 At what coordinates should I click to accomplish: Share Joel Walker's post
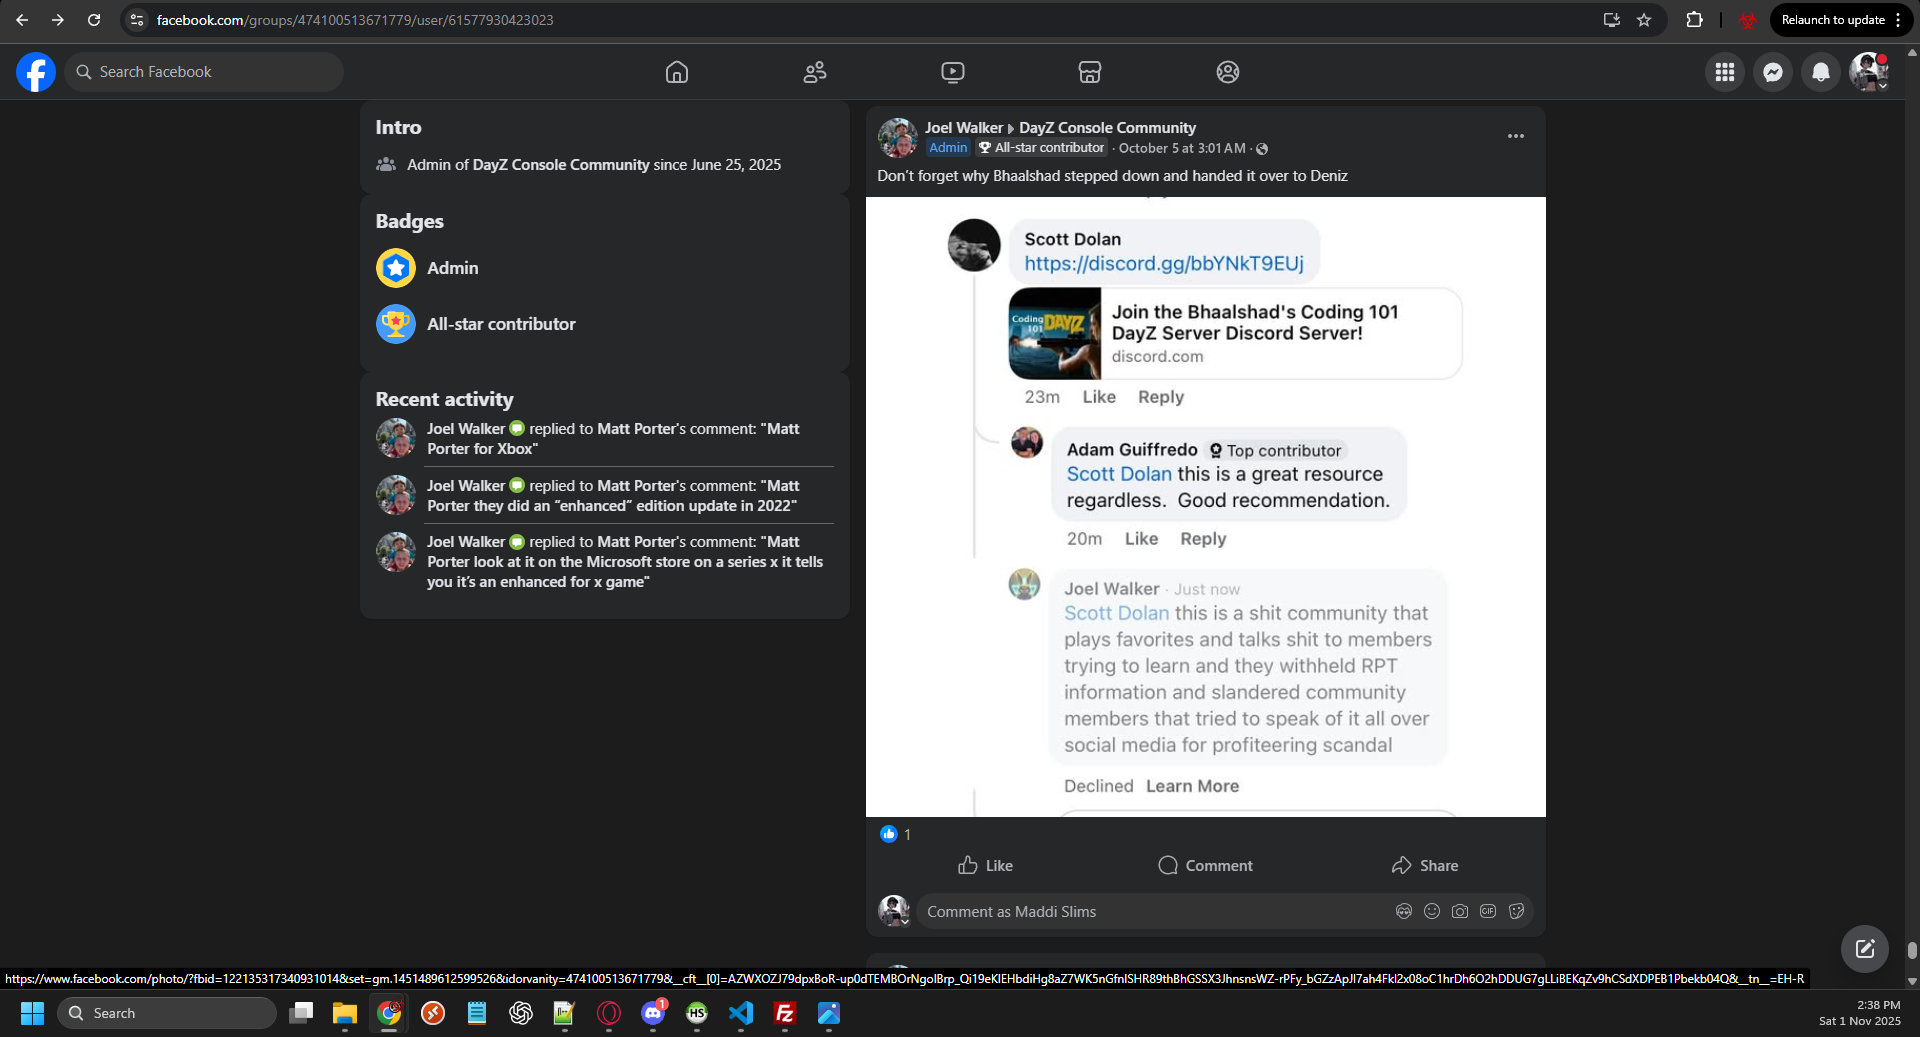1425,866
